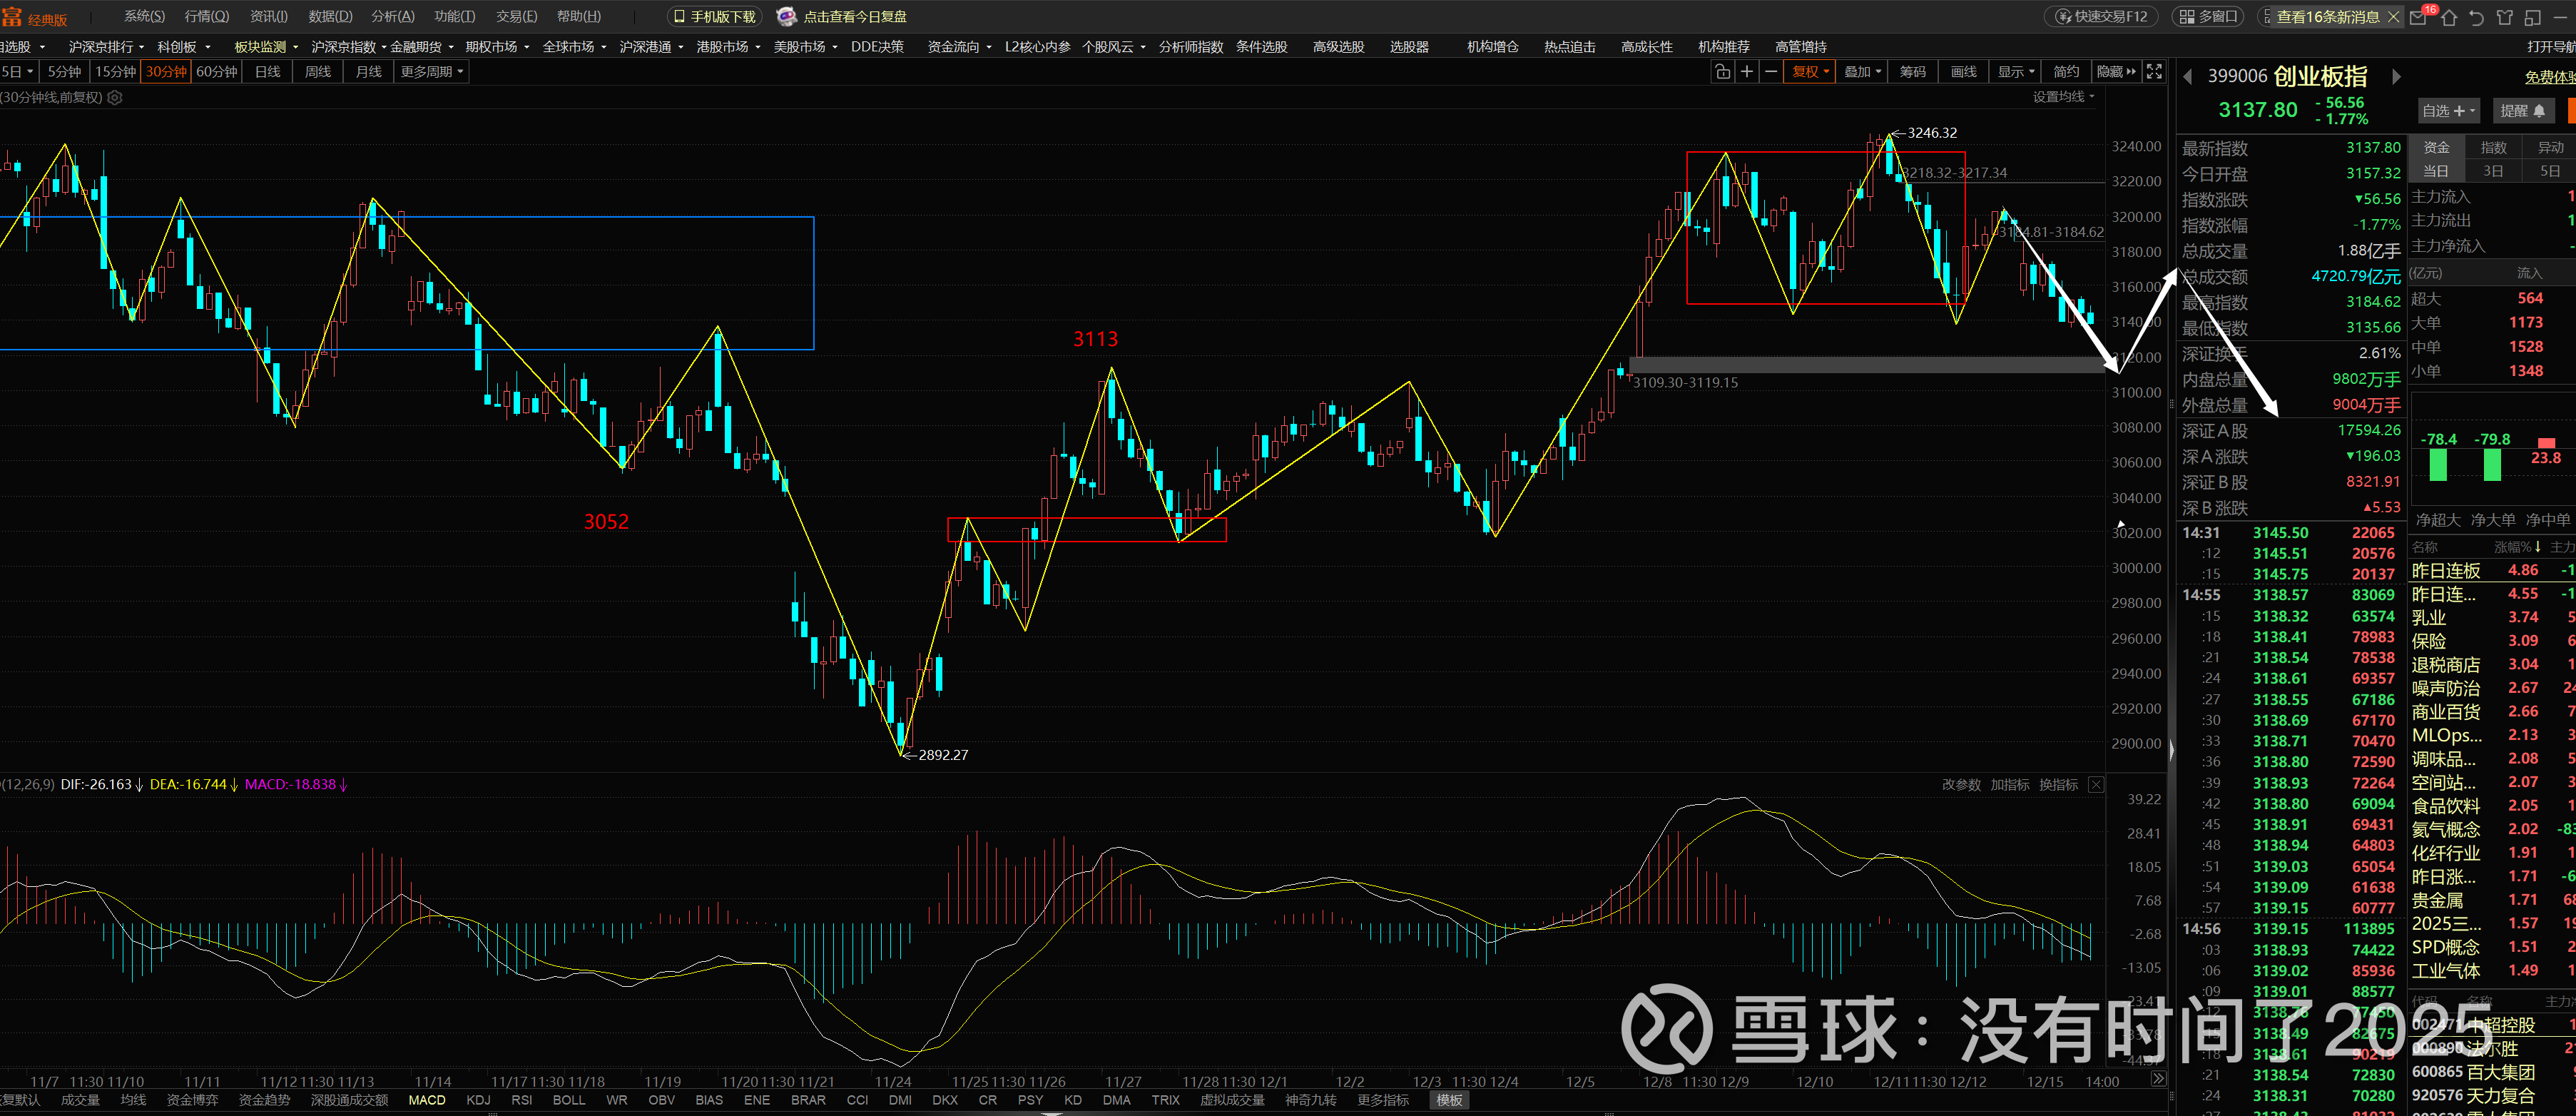Click the 快速交易F12 button
This screenshot has width=2576, height=1116.
2100,17
